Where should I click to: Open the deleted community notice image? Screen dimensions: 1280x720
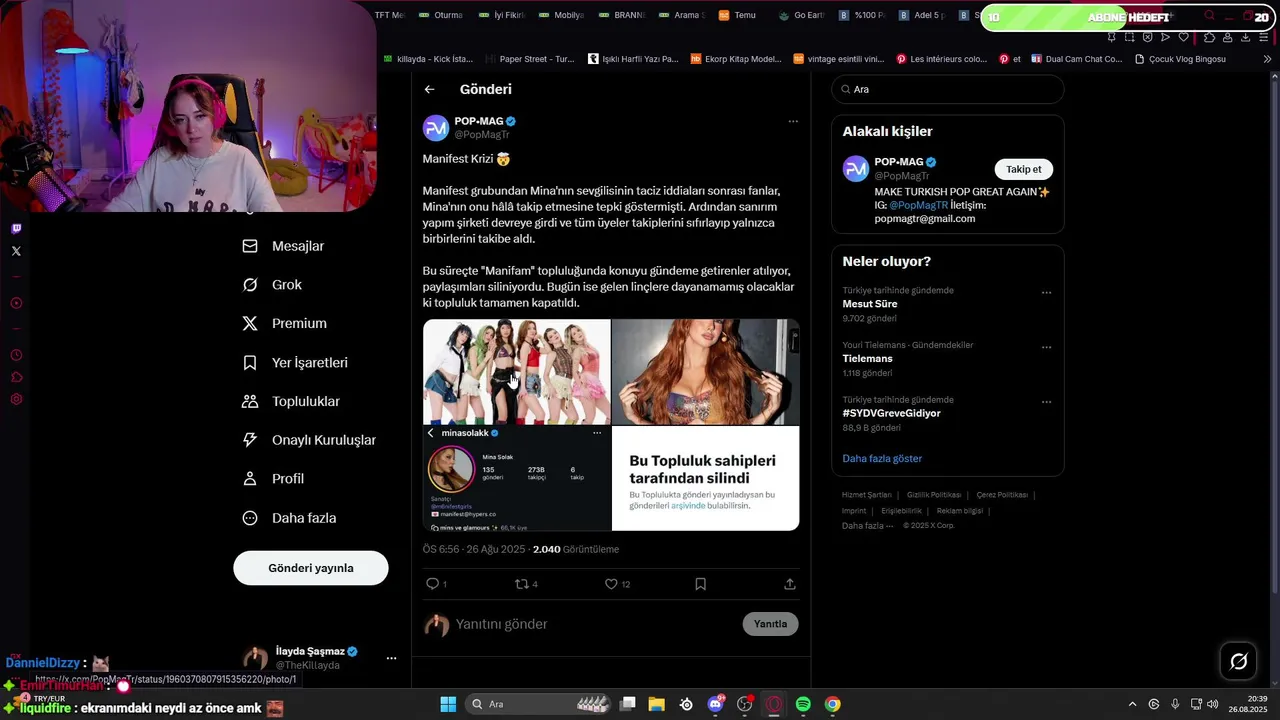pos(705,478)
